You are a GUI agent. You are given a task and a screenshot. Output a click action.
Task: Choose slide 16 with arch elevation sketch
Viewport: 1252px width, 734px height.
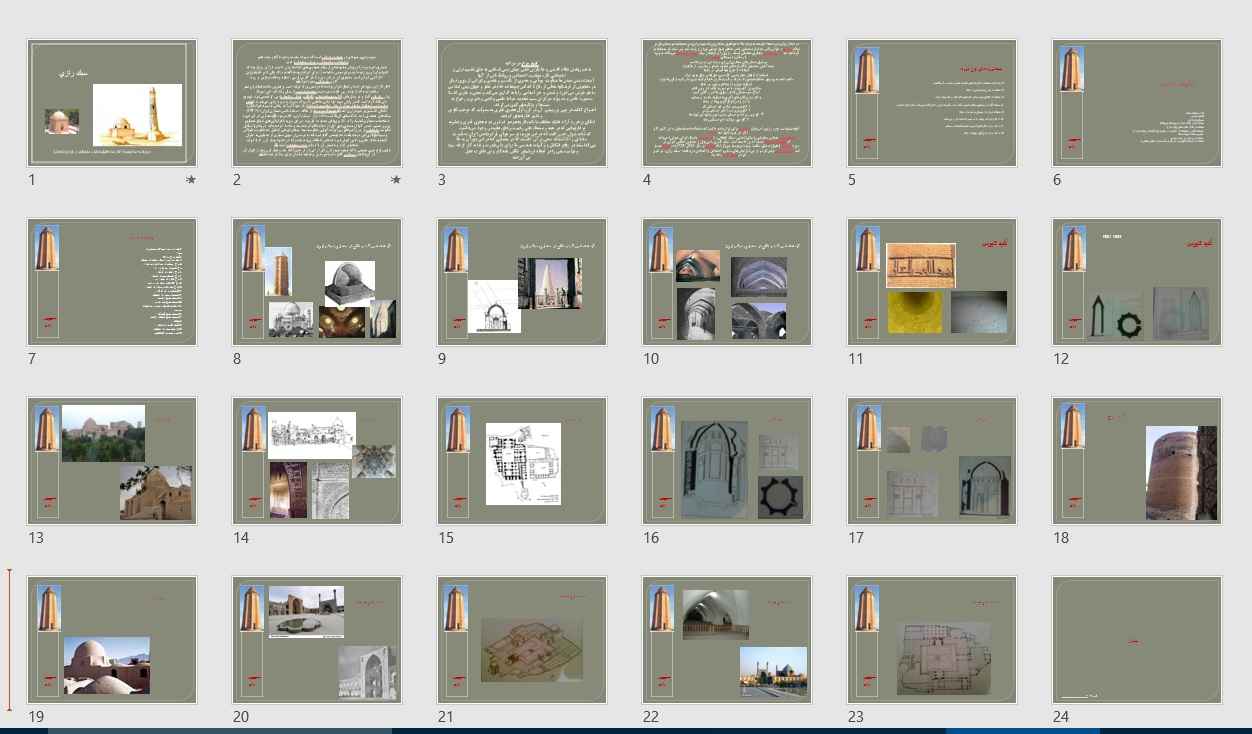727,461
